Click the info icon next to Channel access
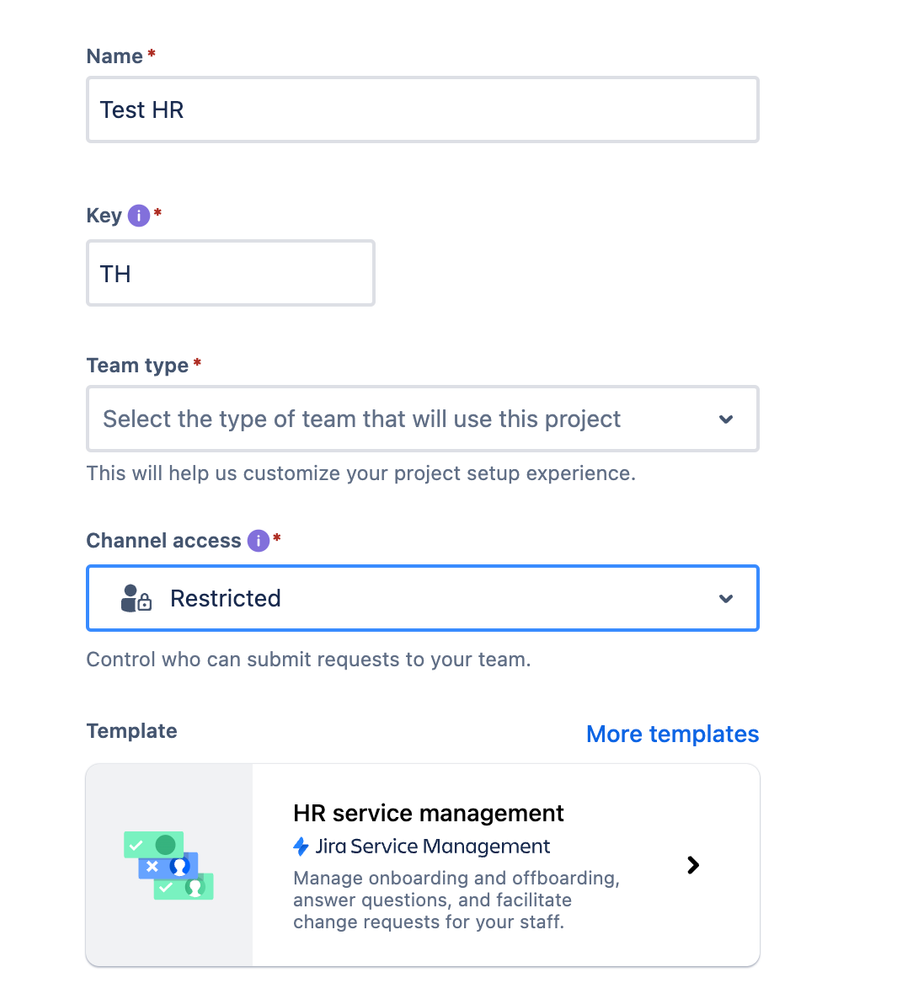The width and height of the screenshot is (918, 999). (259, 541)
